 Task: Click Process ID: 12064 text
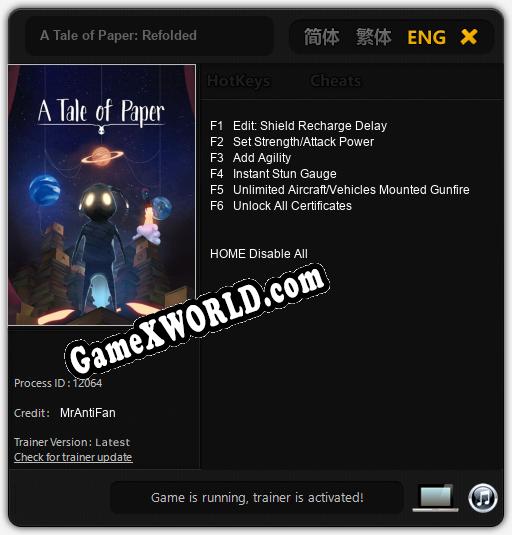point(58,383)
